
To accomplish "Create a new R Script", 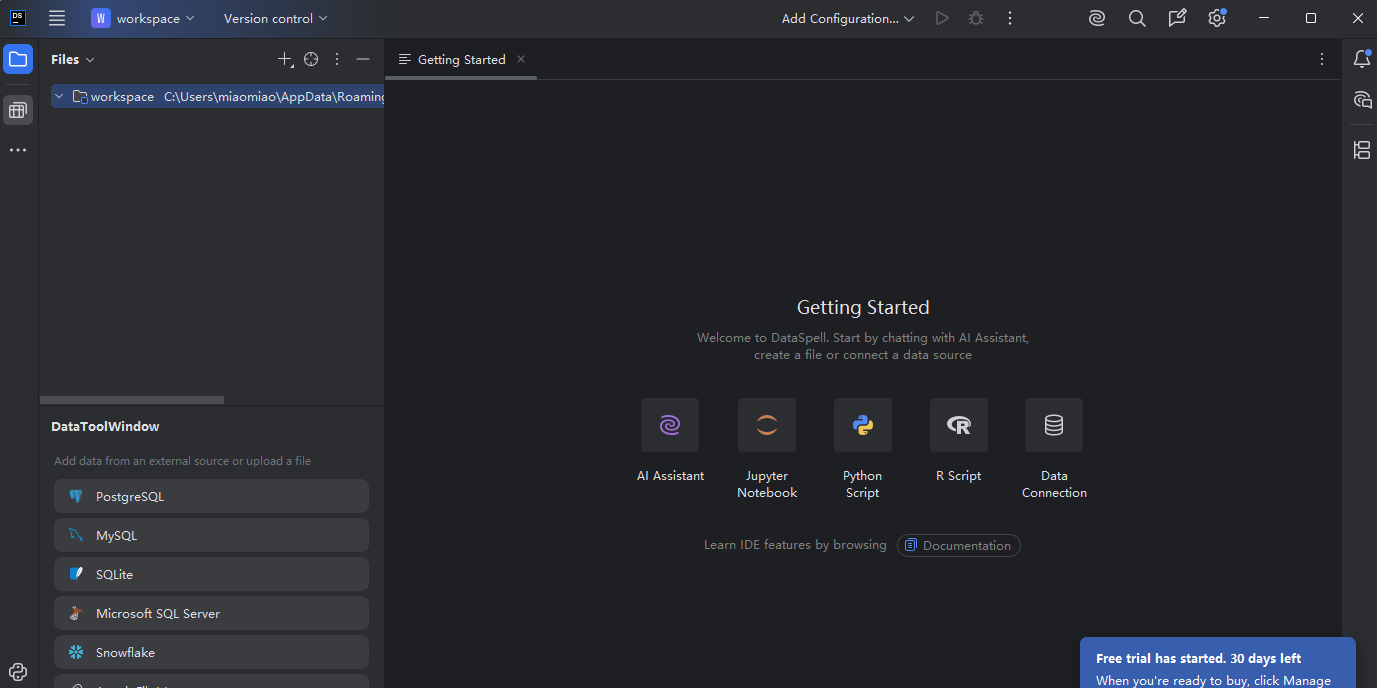I will (958, 425).
